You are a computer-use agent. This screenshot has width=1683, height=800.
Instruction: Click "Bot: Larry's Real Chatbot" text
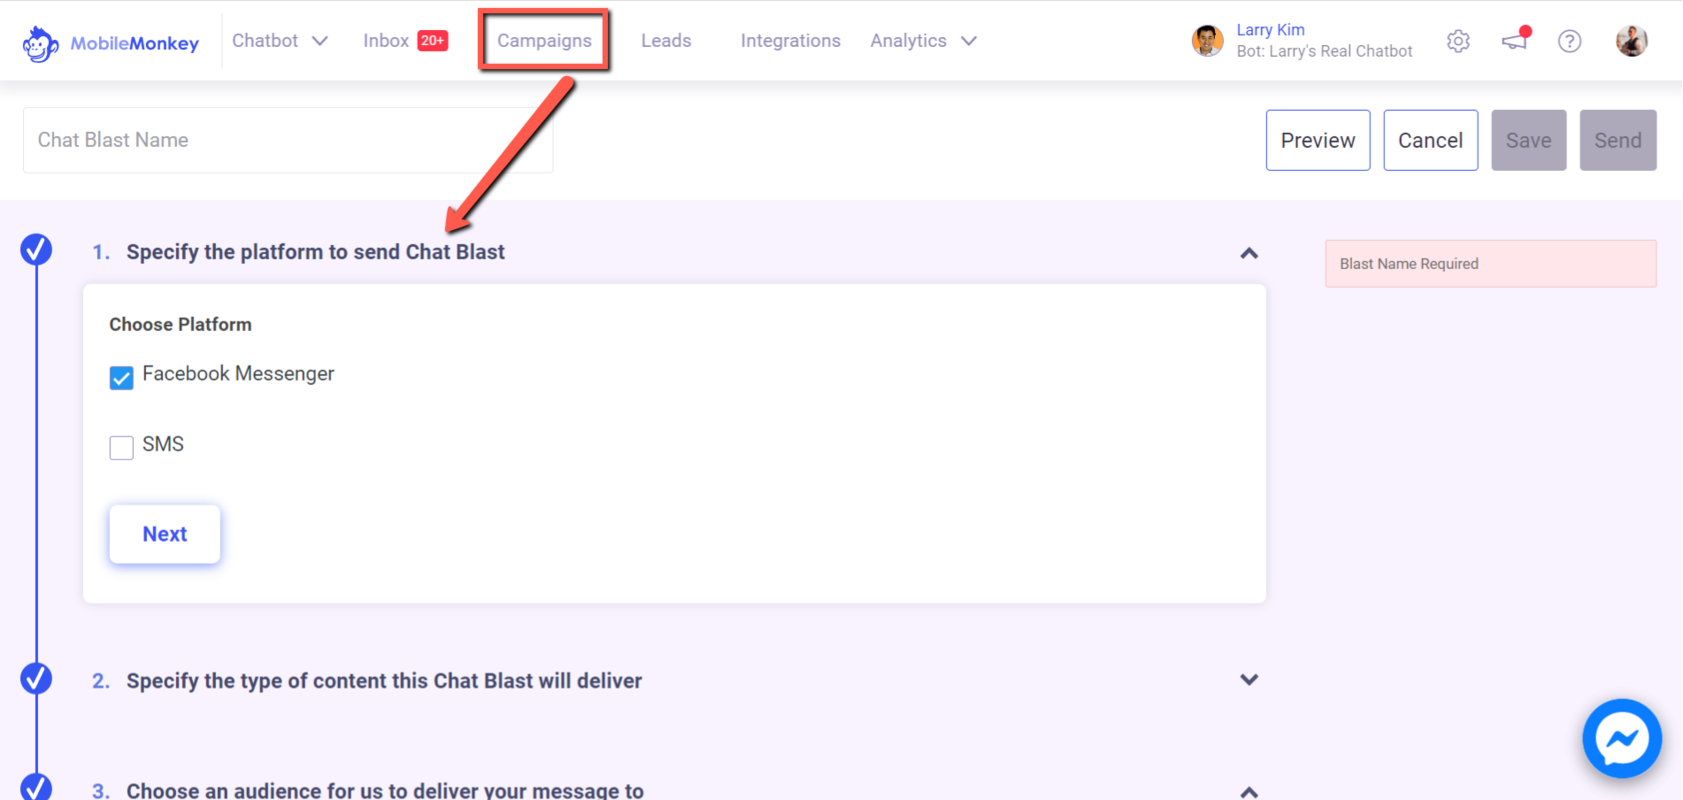[1324, 51]
